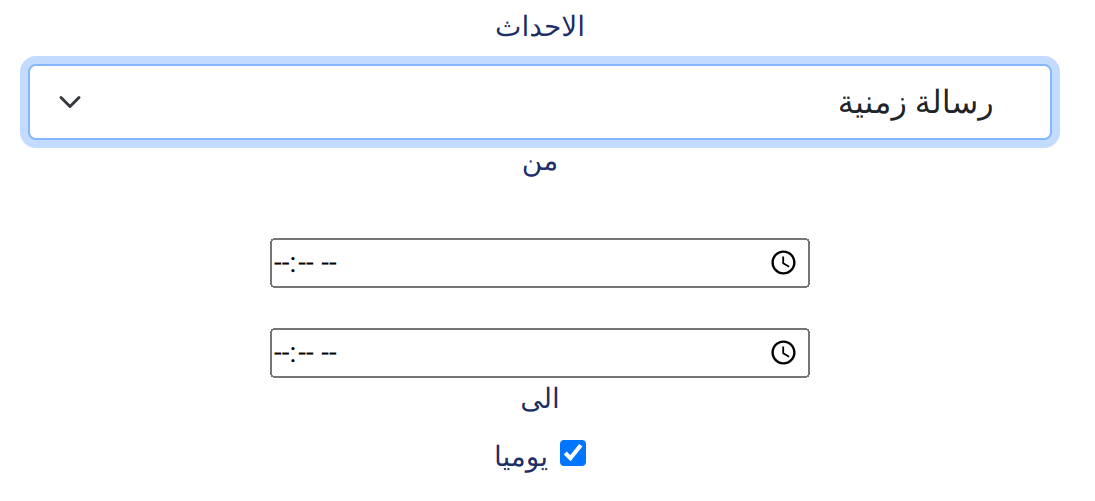Click the يوميا label text beside the checkbox
The width and height of the screenshot is (1095, 501).
click(522, 456)
